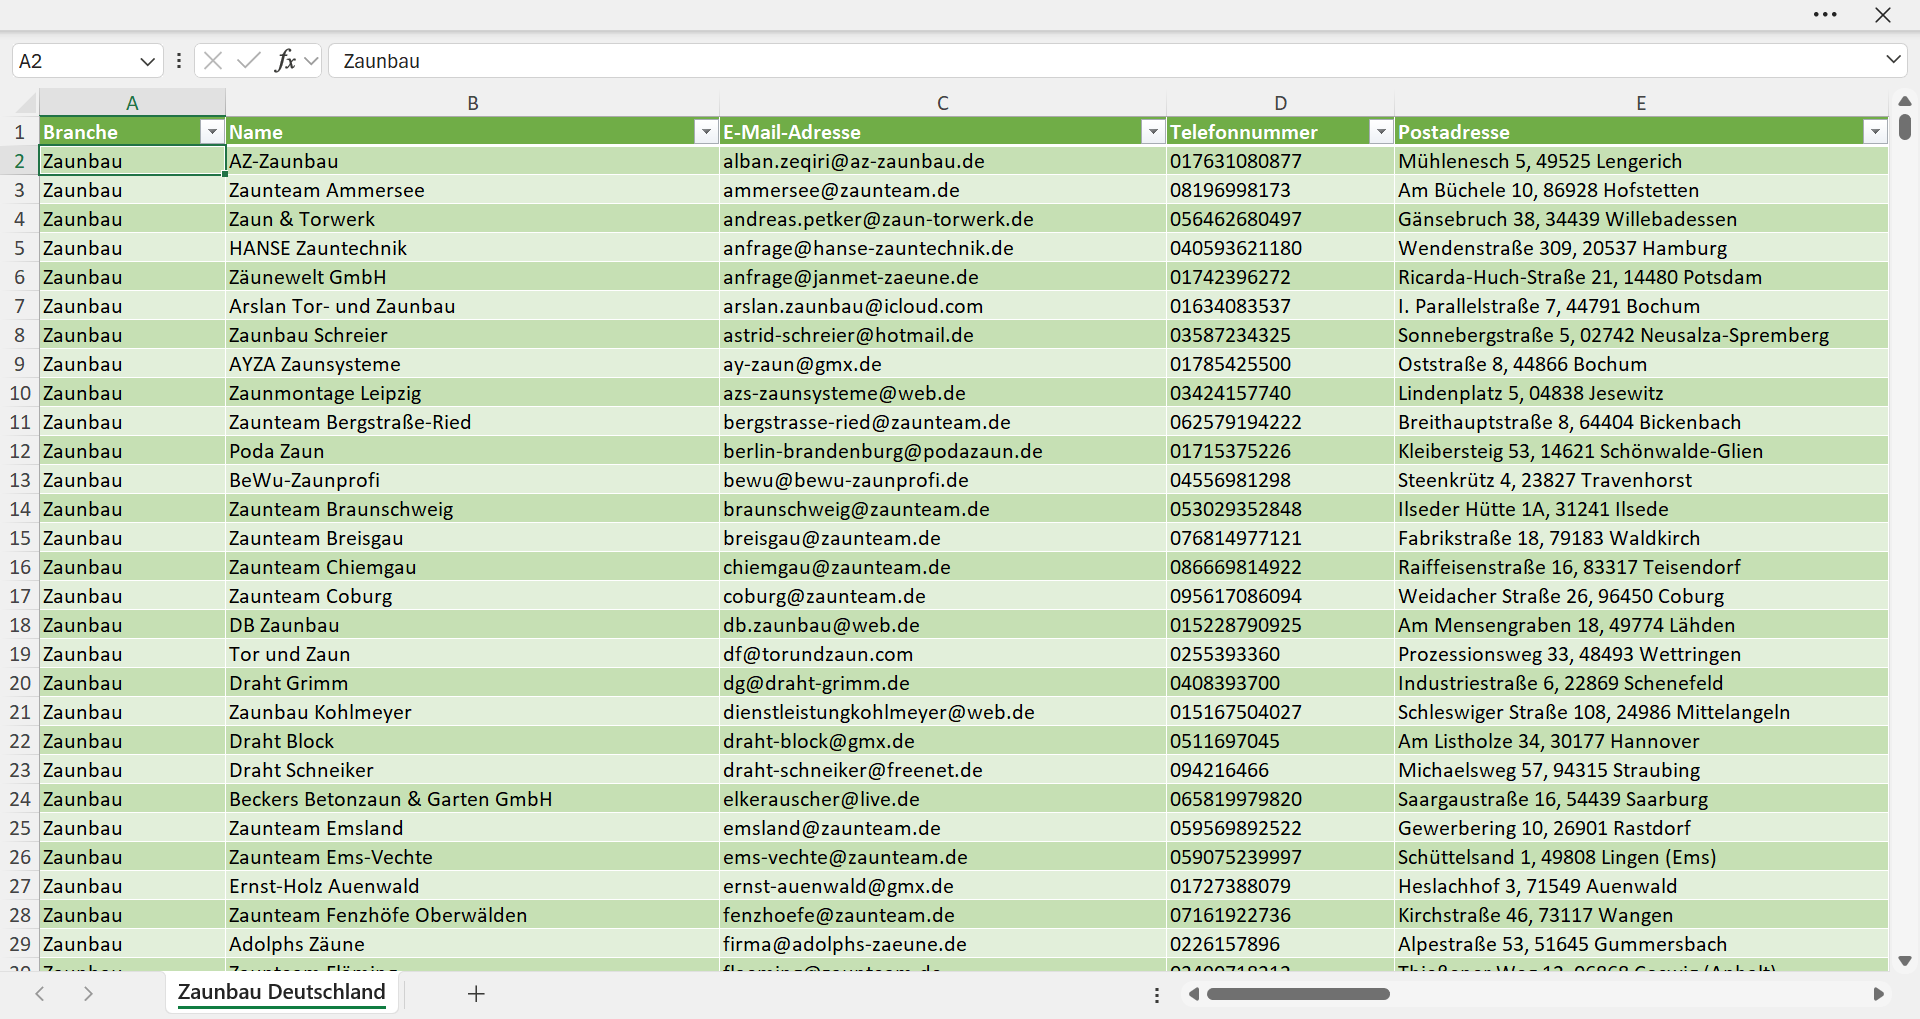
Task: Select the Zaunteam Braunschweig cell
Action: [472, 509]
